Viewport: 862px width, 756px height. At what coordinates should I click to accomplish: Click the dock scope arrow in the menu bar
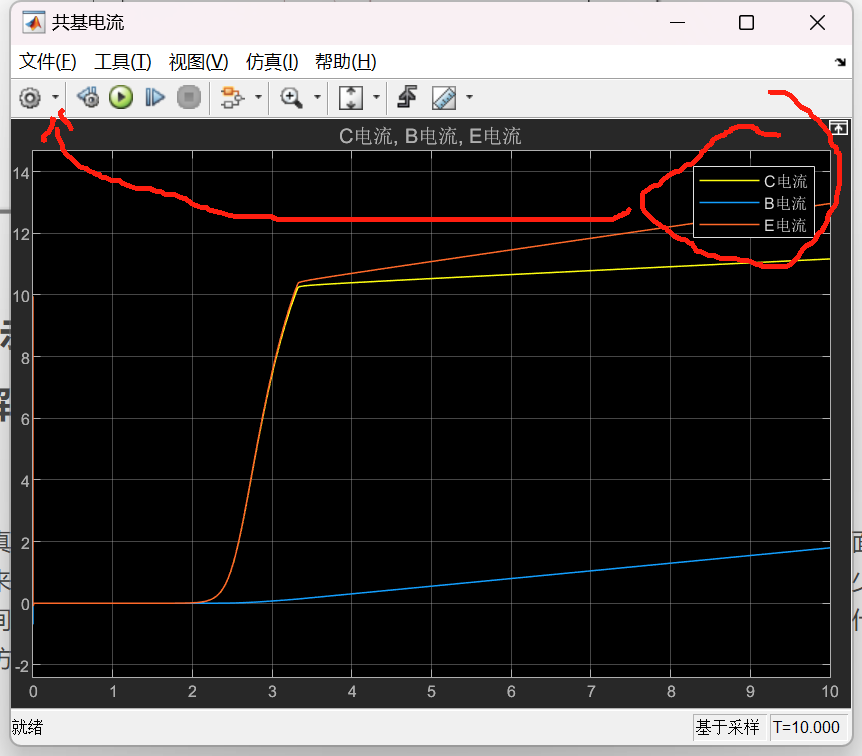(x=840, y=62)
